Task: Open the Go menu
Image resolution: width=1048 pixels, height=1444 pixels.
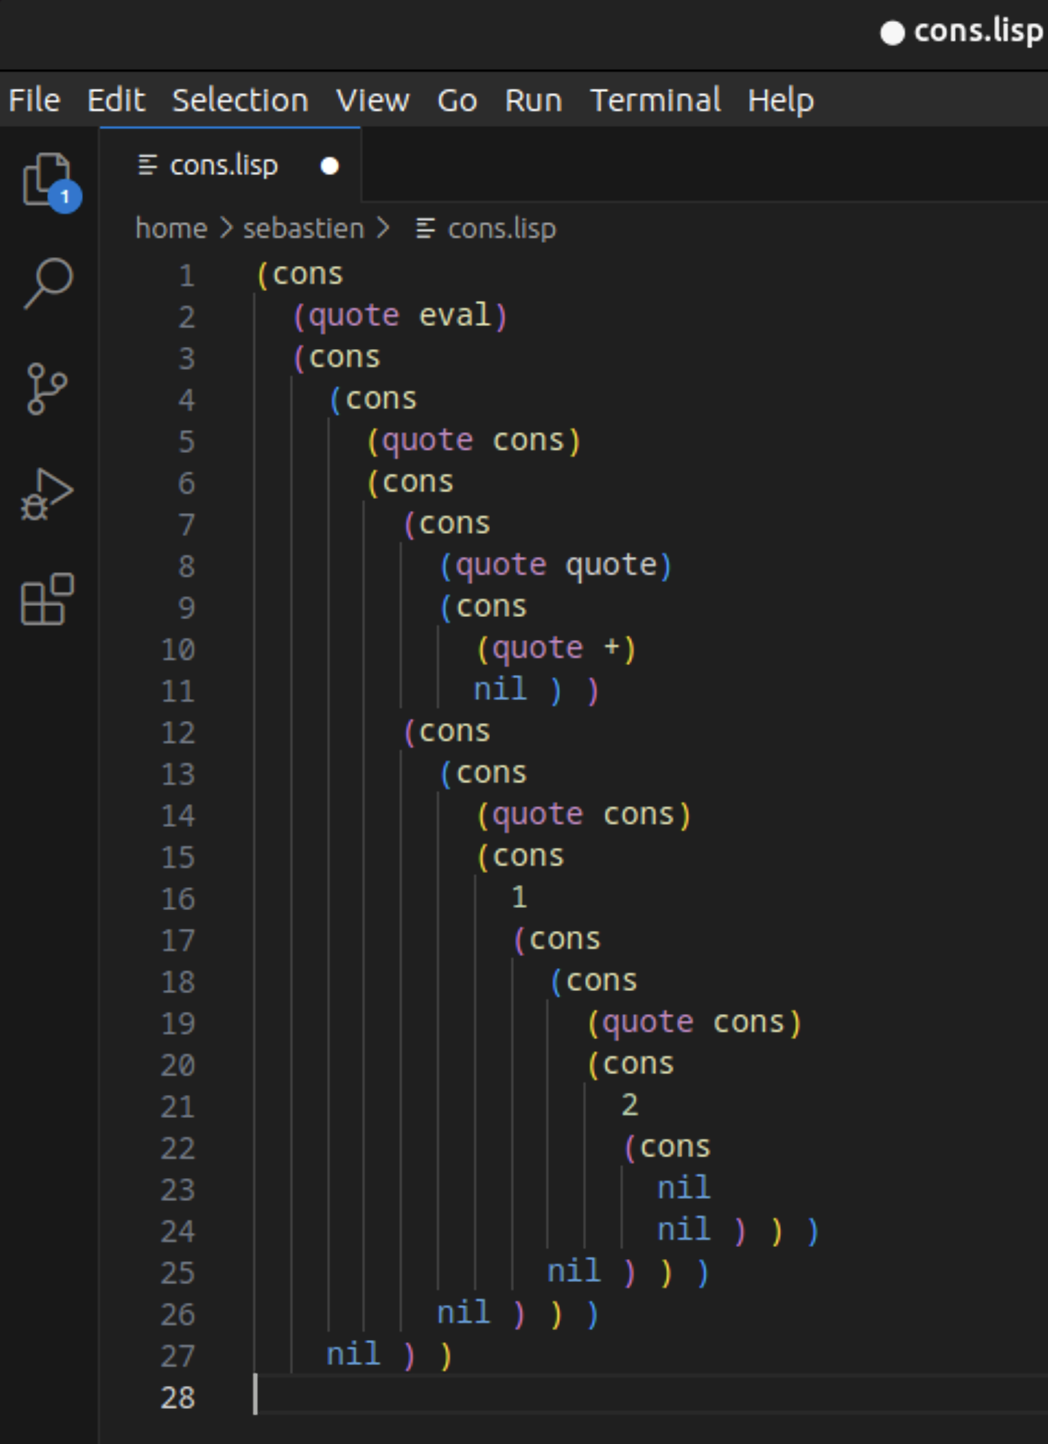Action: coord(457,100)
